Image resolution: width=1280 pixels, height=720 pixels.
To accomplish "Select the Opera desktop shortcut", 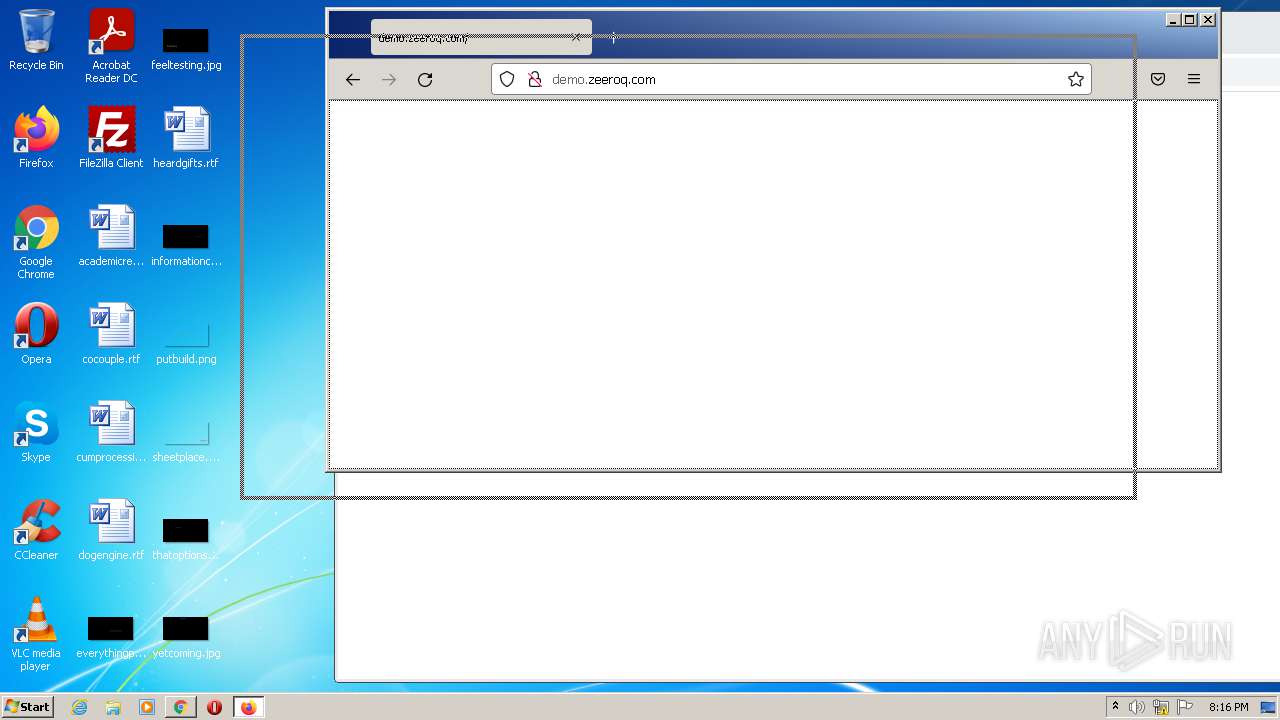I will coord(36,333).
